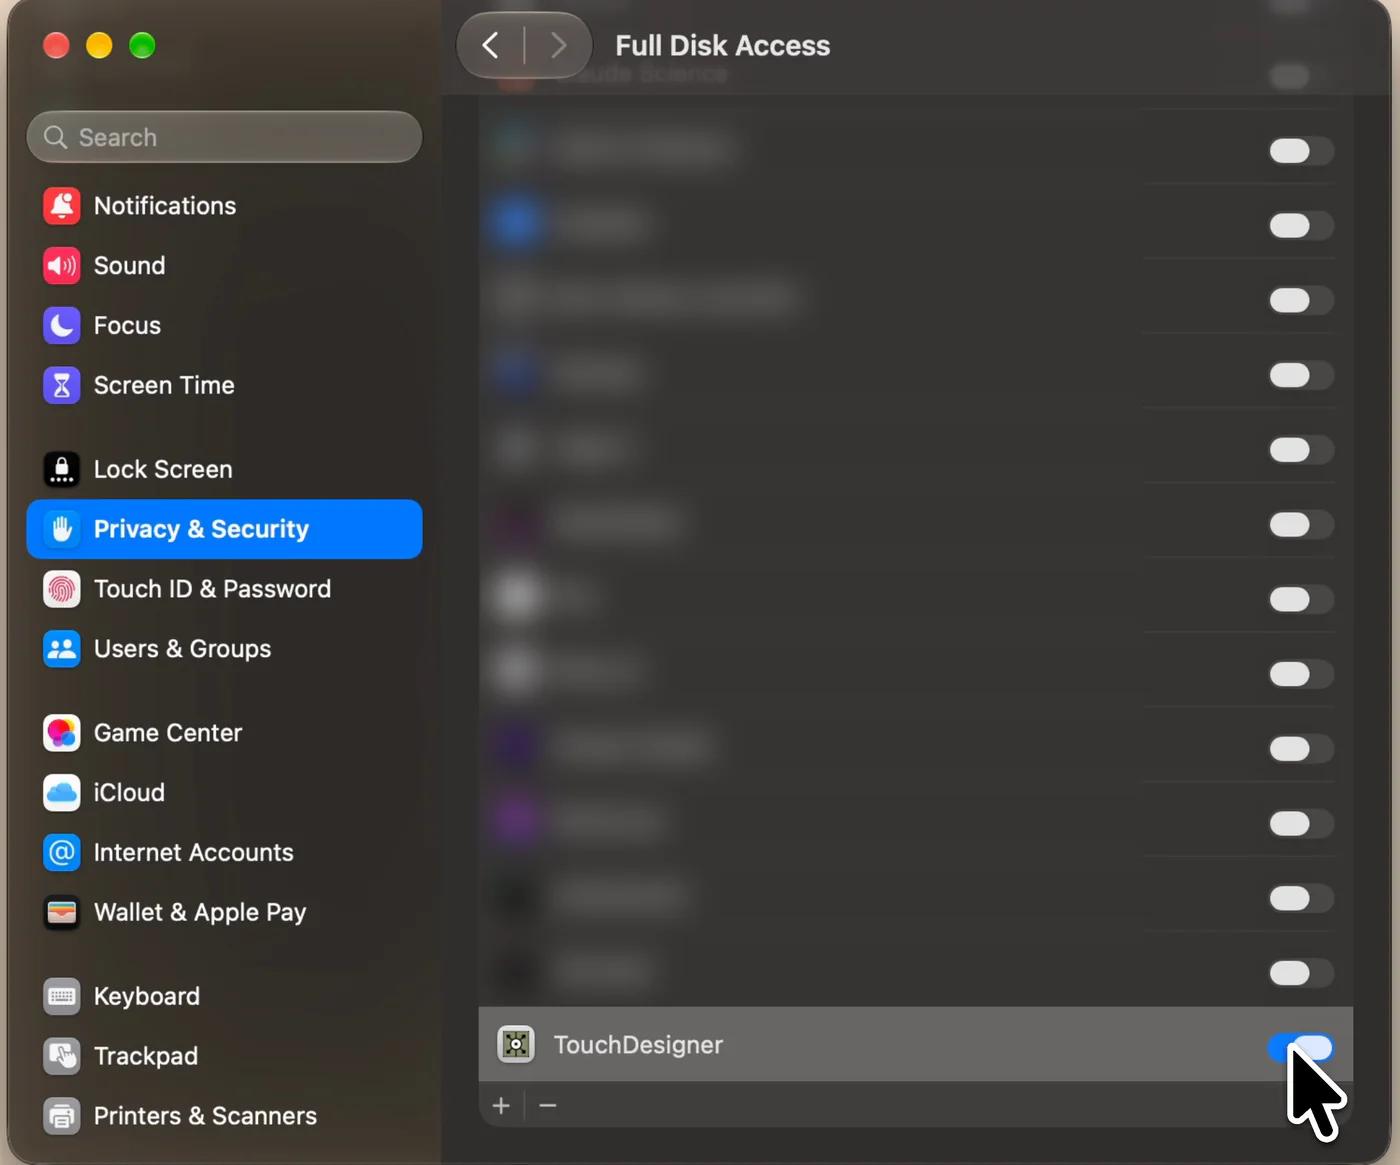Image resolution: width=1400 pixels, height=1165 pixels.
Task: Close the System Settings window
Action: click(x=56, y=45)
